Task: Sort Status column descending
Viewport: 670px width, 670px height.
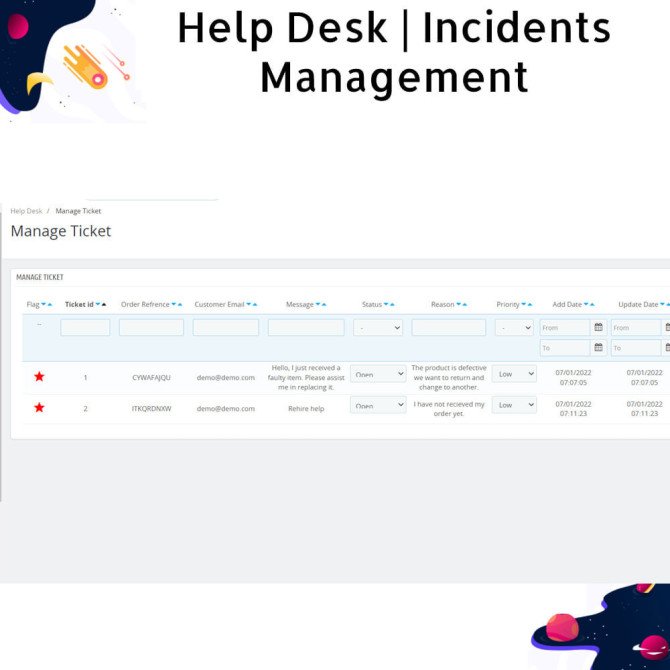Action: [386, 304]
